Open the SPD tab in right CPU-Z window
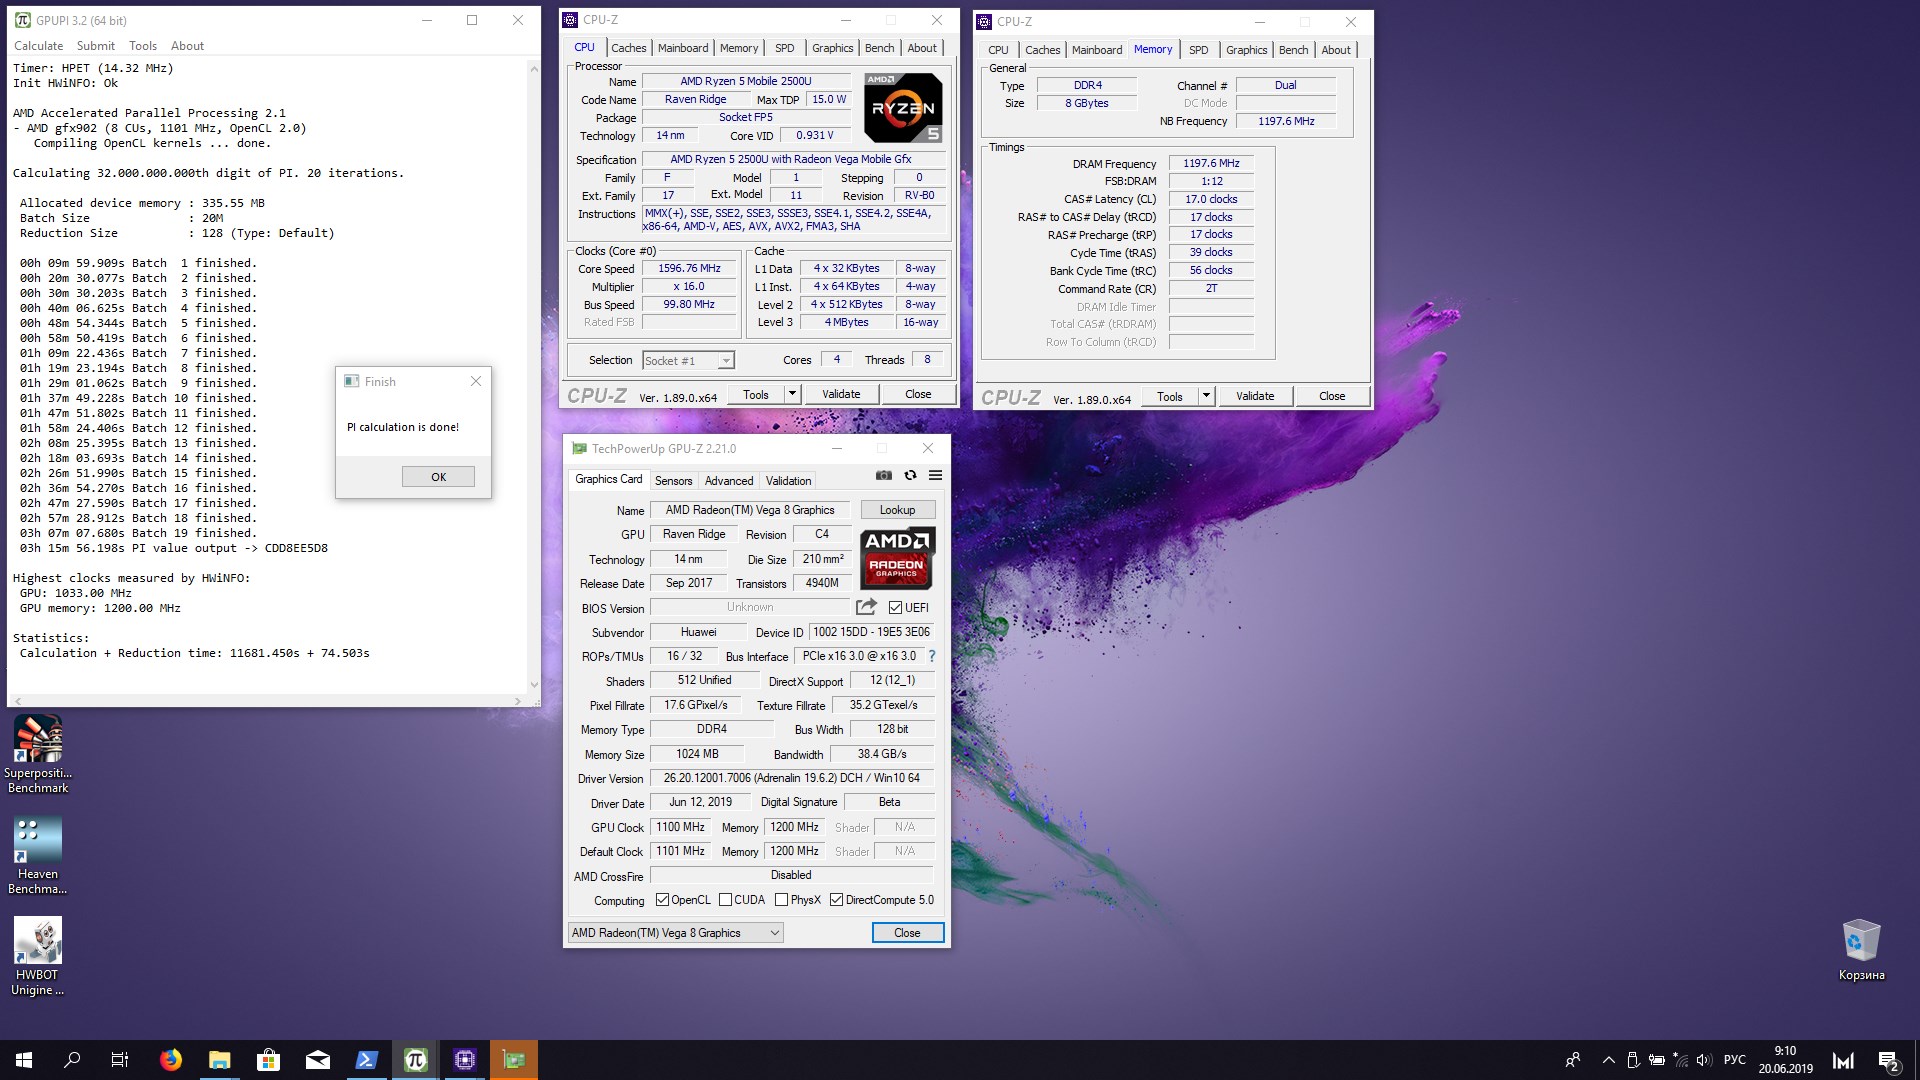The width and height of the screenshot is (1920, 1080). point(1198,50)
